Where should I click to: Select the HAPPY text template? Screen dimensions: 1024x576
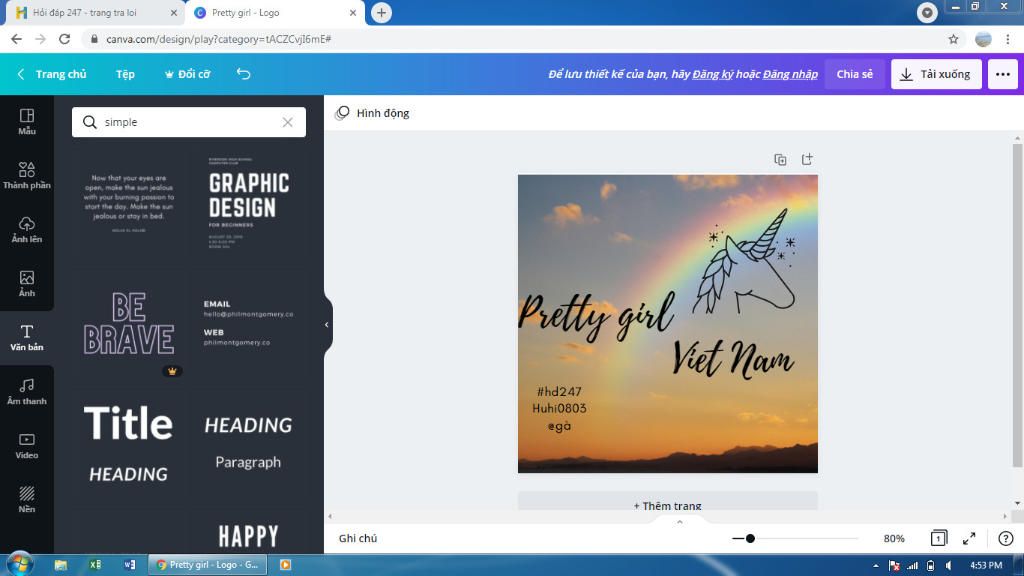(x=248, y=536)
